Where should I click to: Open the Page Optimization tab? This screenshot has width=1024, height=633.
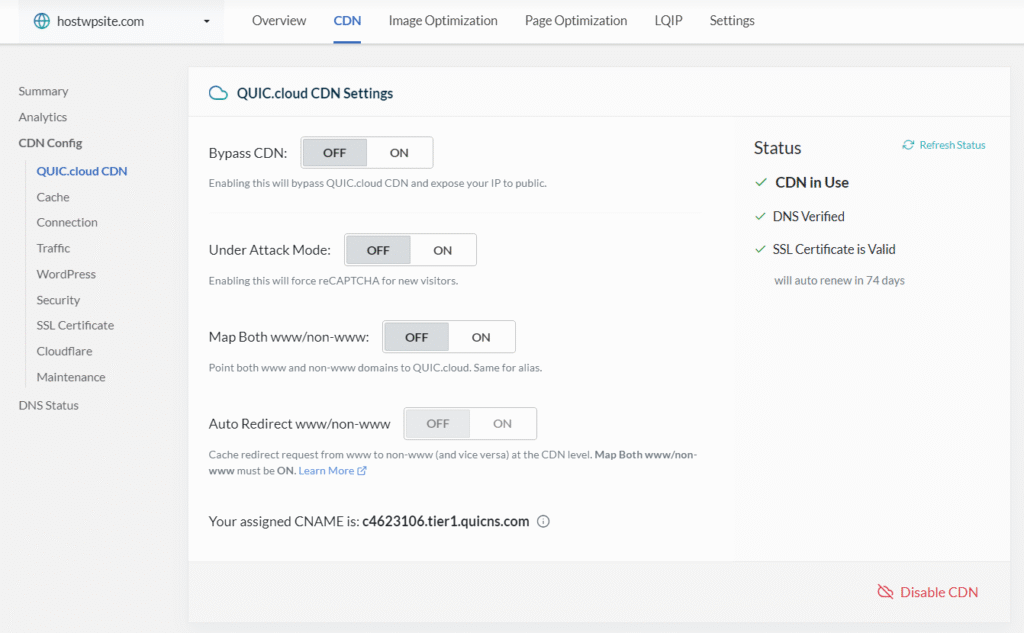(576, 20)
